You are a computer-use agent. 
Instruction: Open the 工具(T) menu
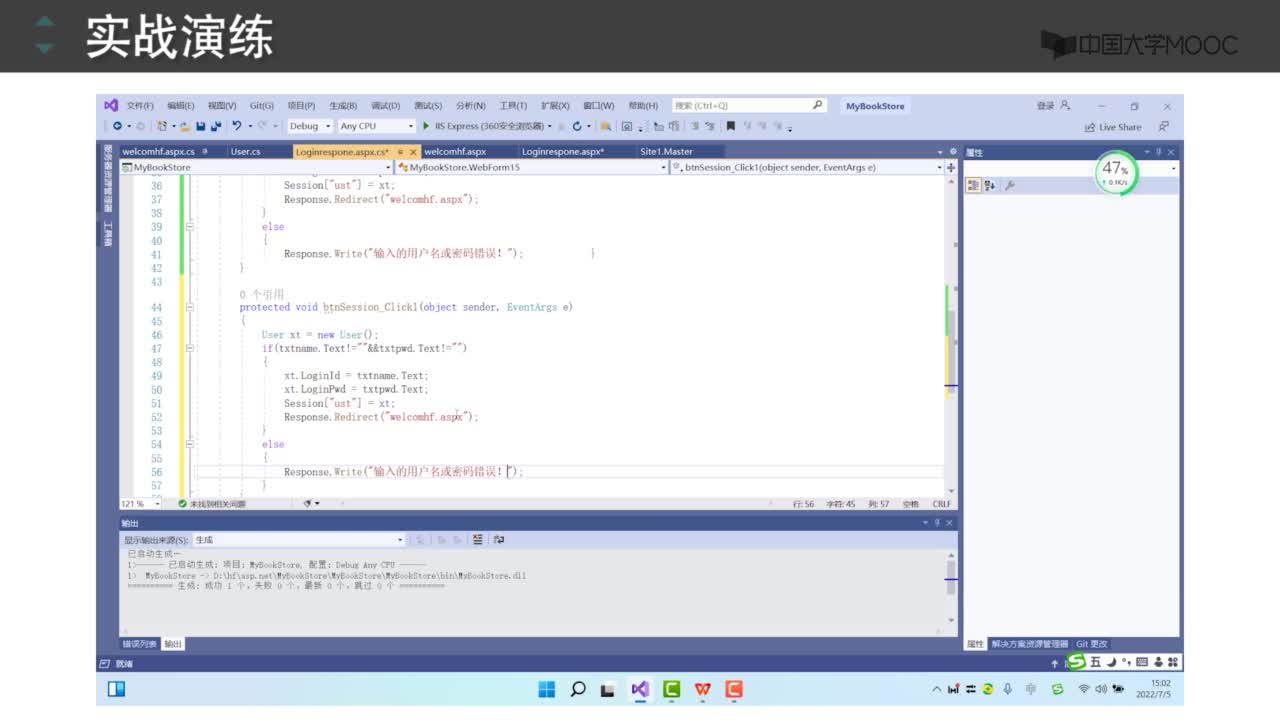(512, 105)
